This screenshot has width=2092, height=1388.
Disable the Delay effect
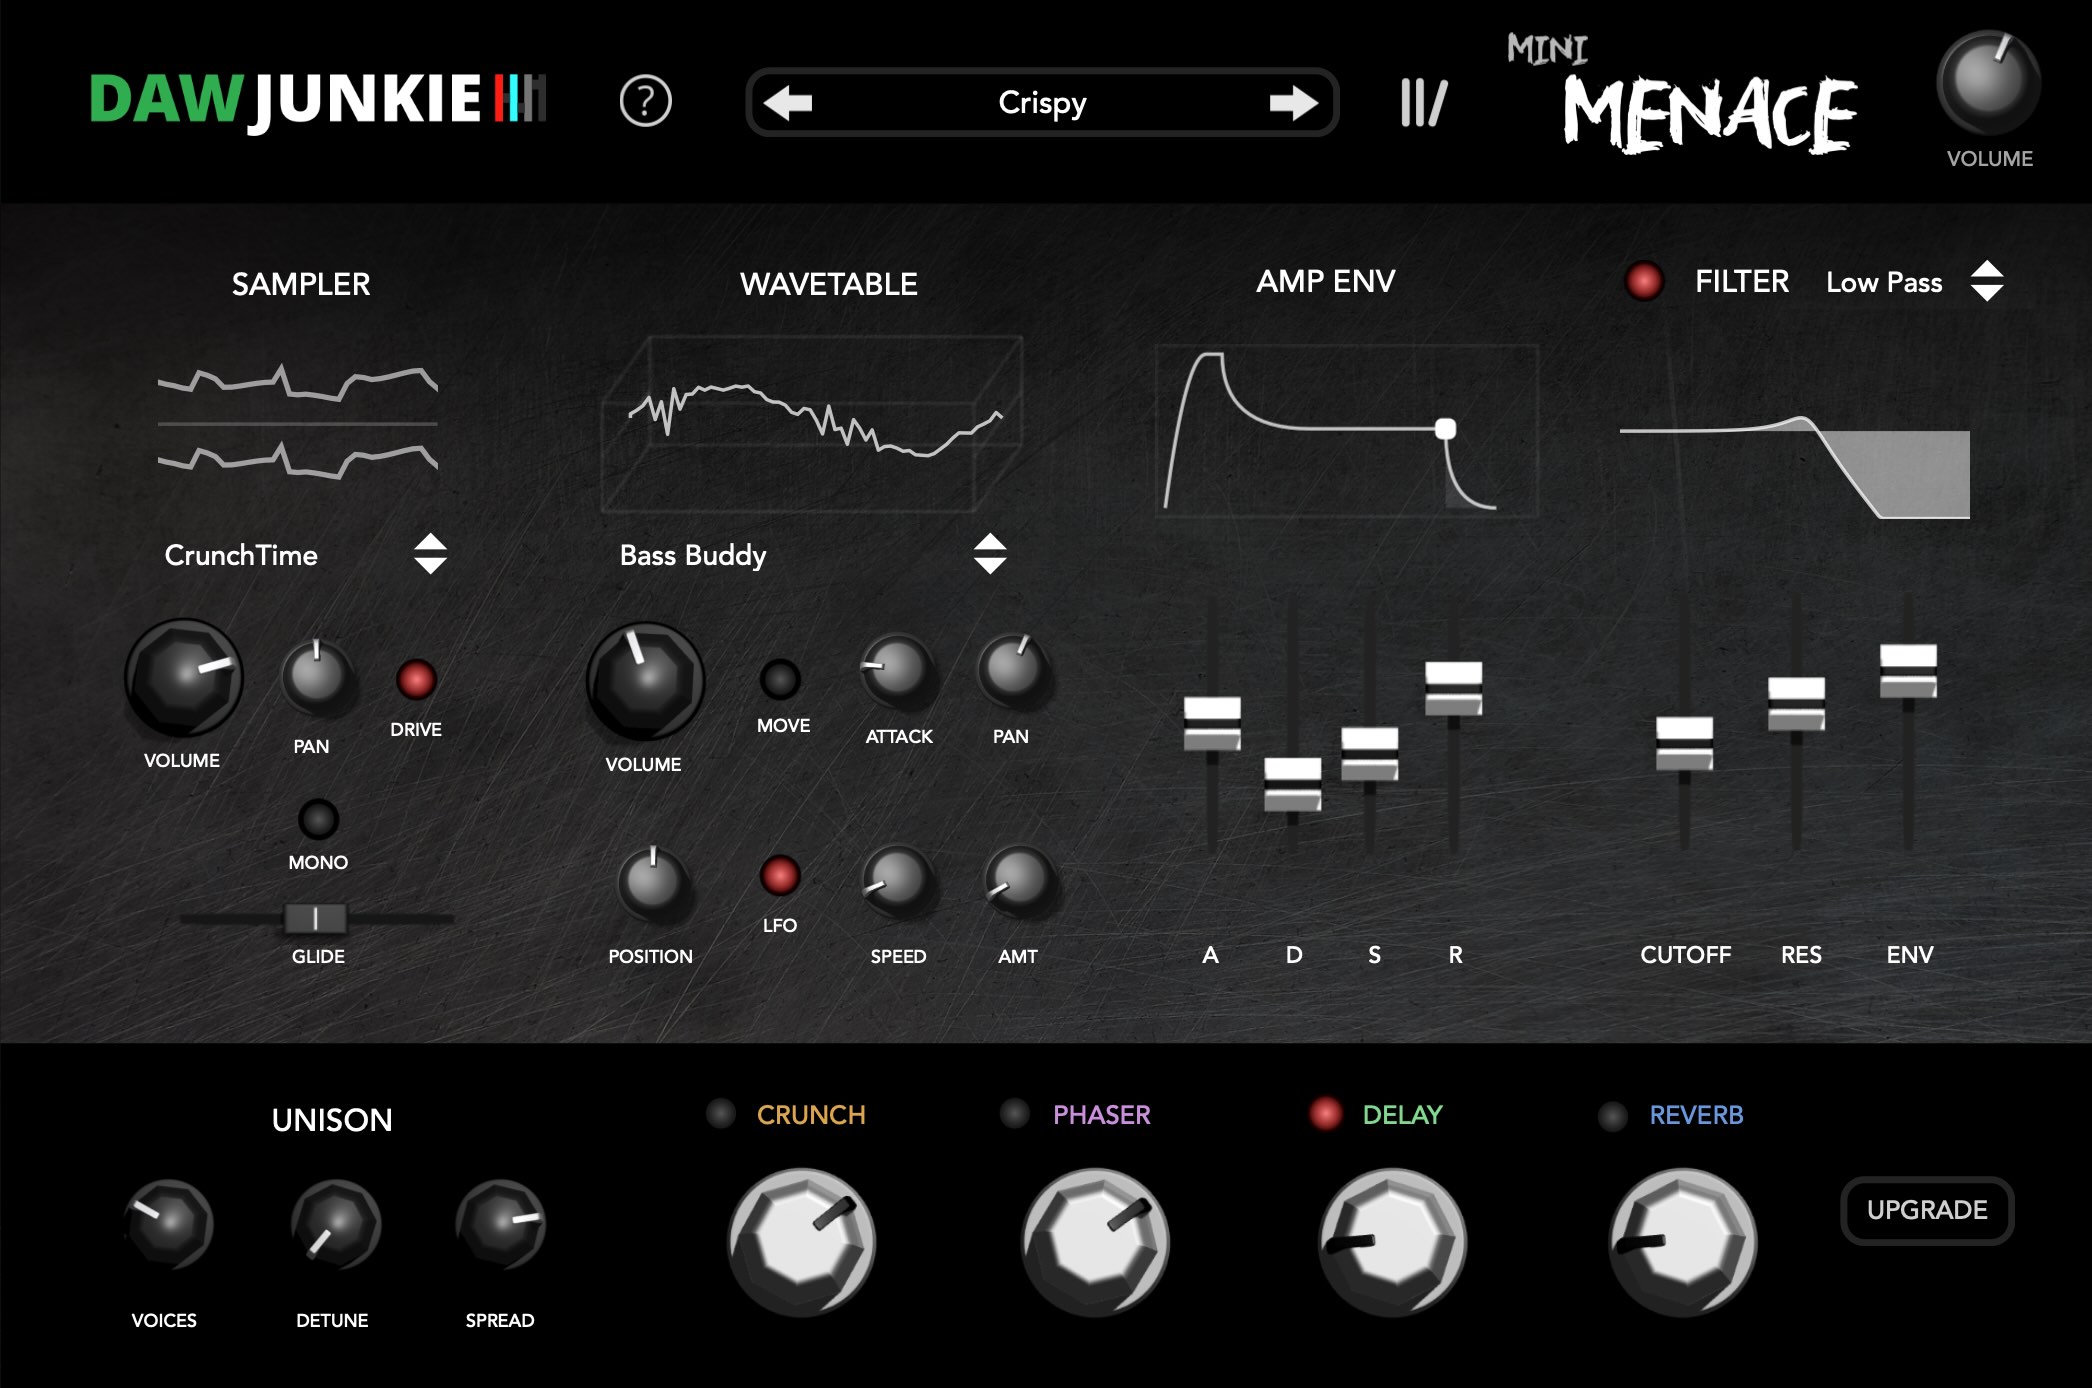coord(1326,1114)
